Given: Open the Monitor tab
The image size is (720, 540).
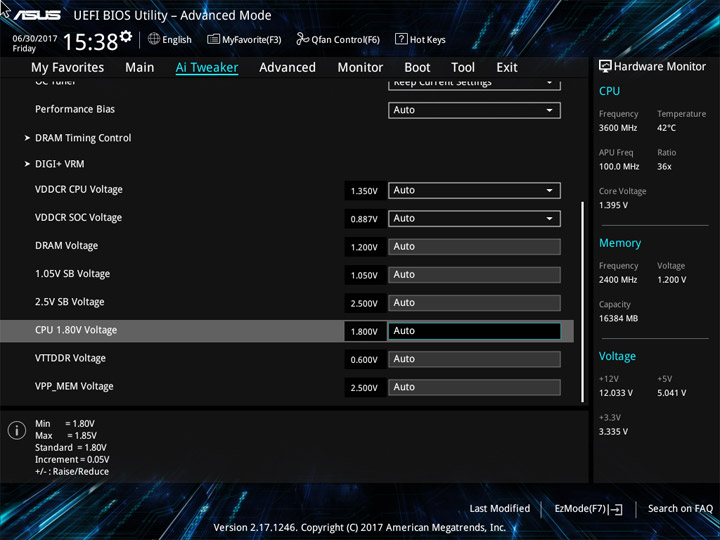Looking at the screenshot, I should click(x=360, y=68).
